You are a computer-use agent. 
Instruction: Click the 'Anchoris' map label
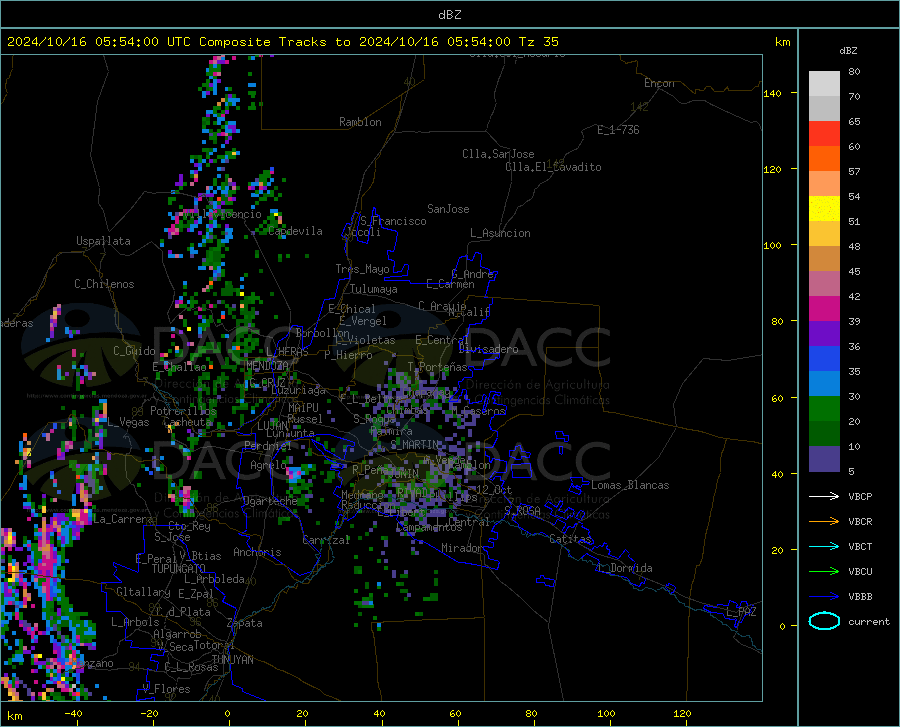257,553
